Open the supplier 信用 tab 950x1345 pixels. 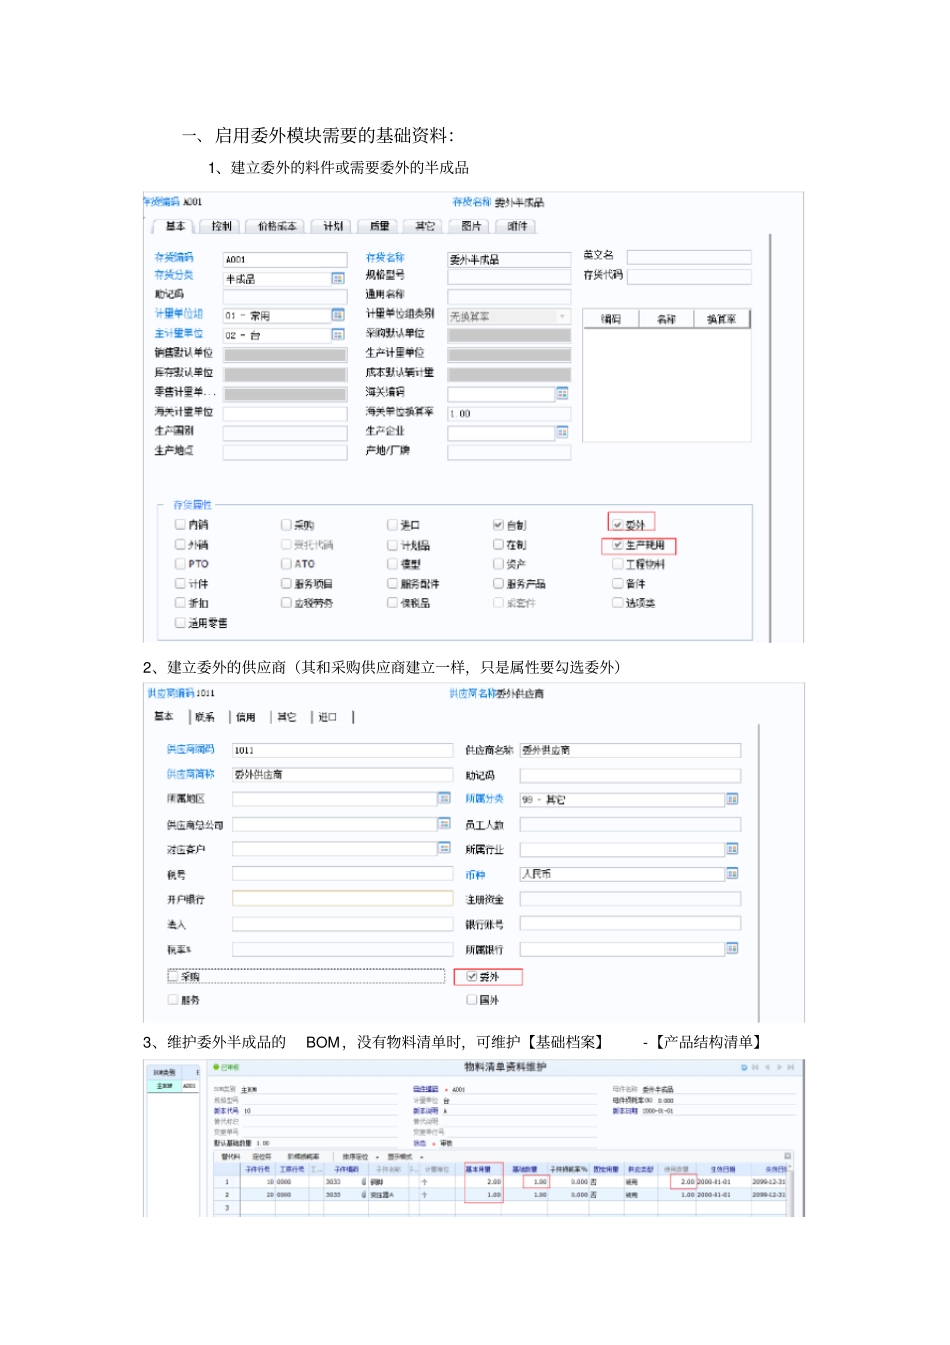point(246,717)
